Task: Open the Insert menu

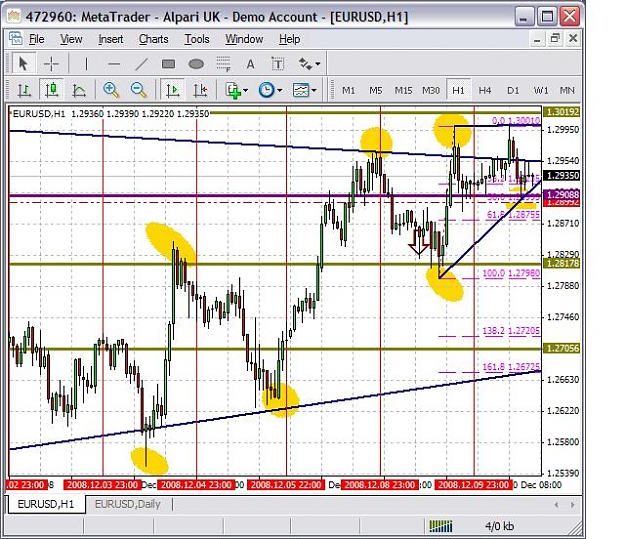Action: (111, 39)
